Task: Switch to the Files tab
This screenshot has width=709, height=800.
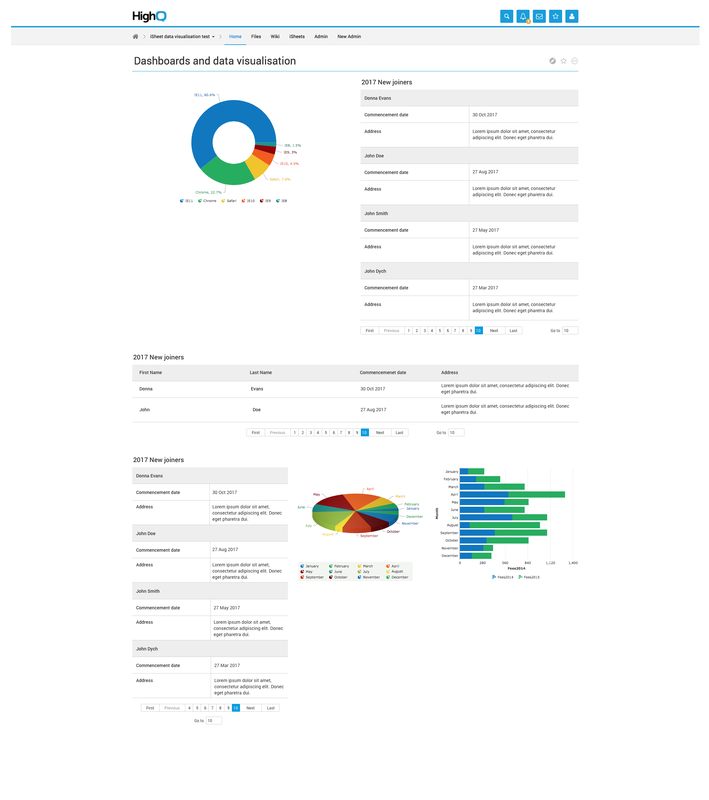Action: point(256,36)
